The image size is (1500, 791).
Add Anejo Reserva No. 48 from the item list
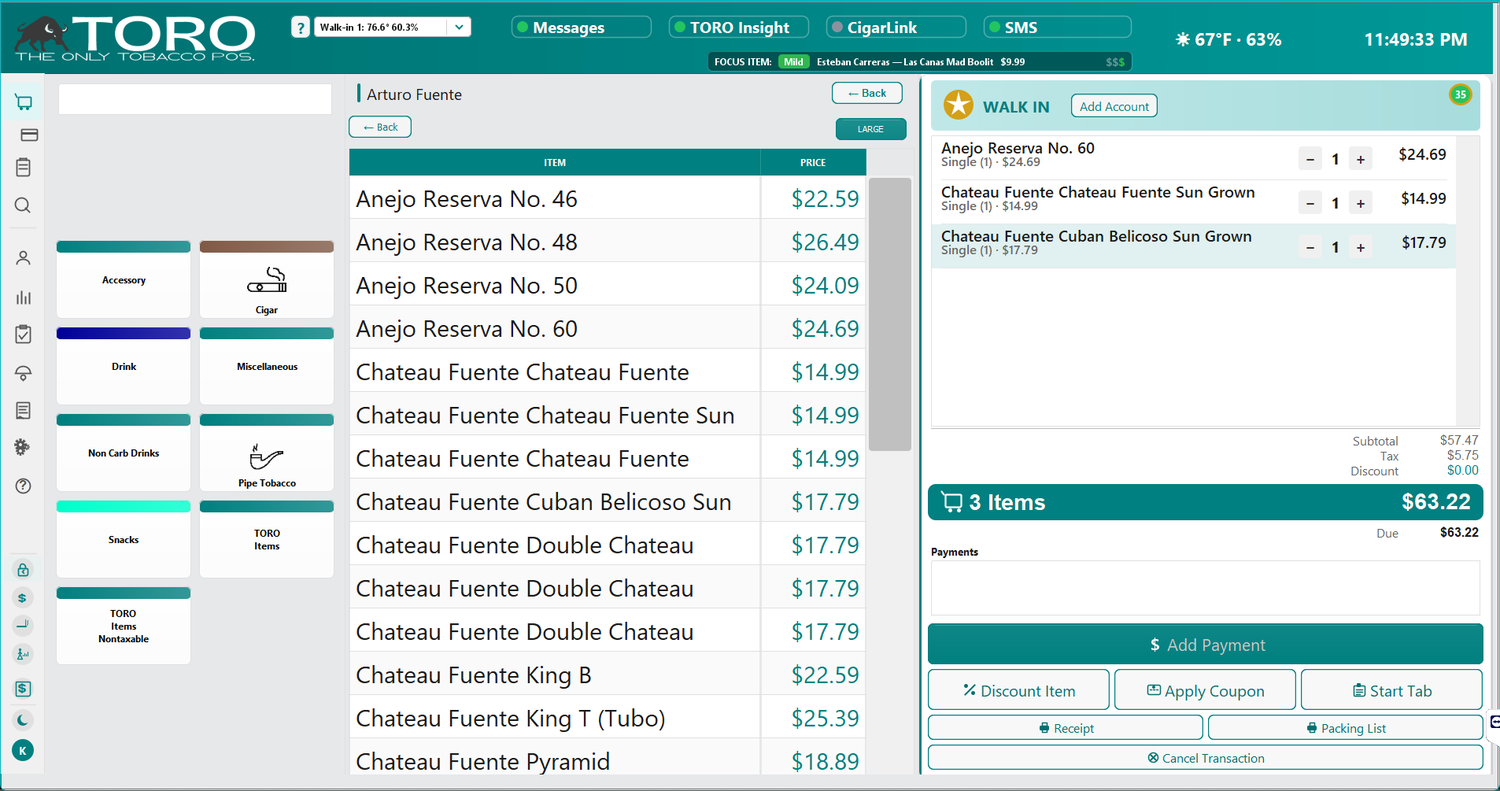[607, 242]
